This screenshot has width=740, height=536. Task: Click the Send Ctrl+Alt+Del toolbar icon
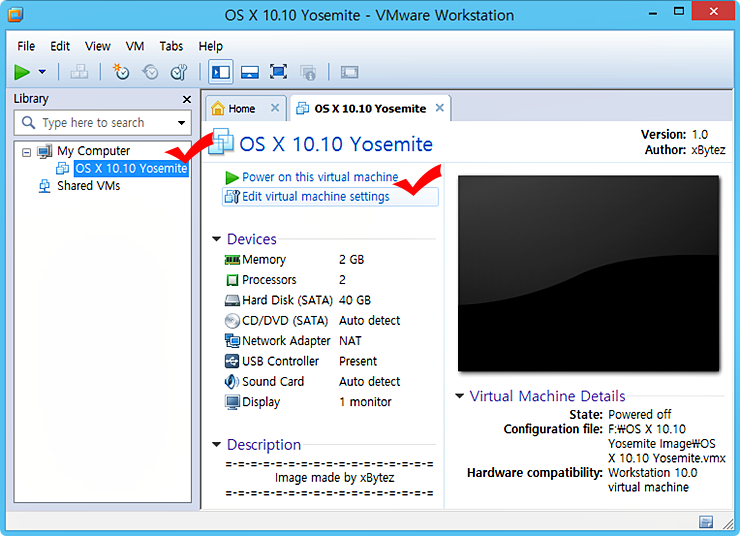pos(79,72)
